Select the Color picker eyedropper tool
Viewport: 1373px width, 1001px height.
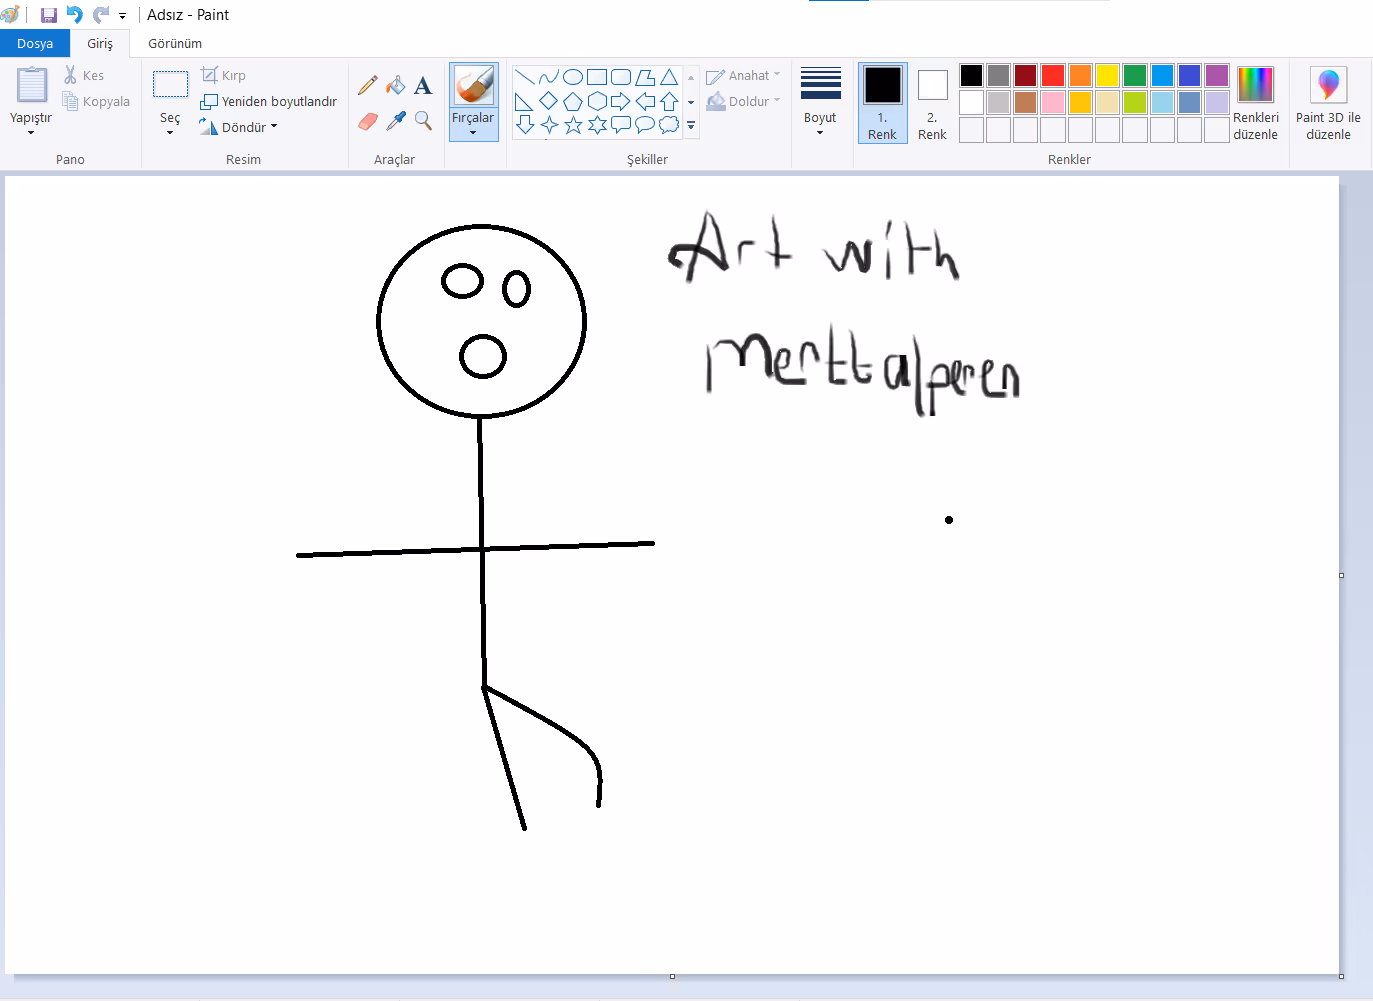[x=396, y=121]
